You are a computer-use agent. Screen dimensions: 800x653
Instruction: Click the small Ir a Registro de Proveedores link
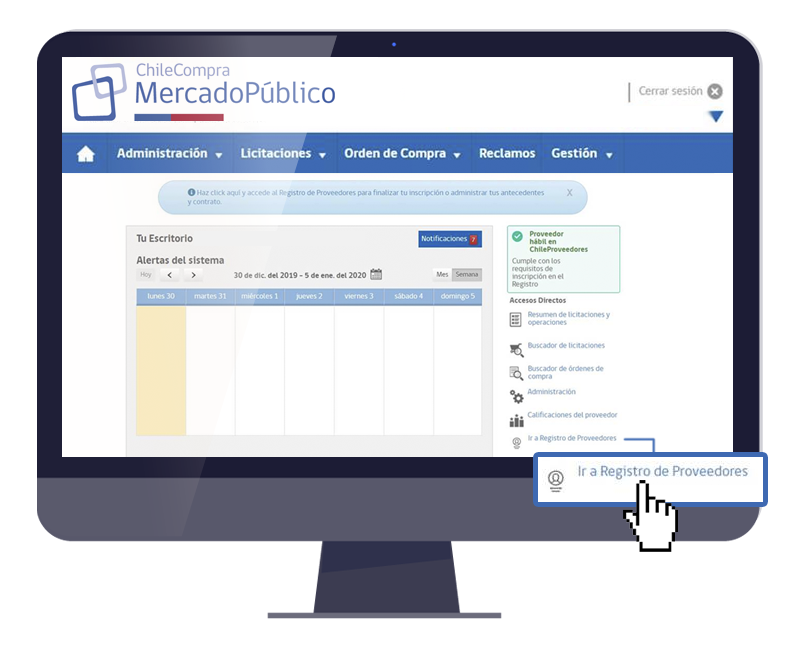point(572,438)
